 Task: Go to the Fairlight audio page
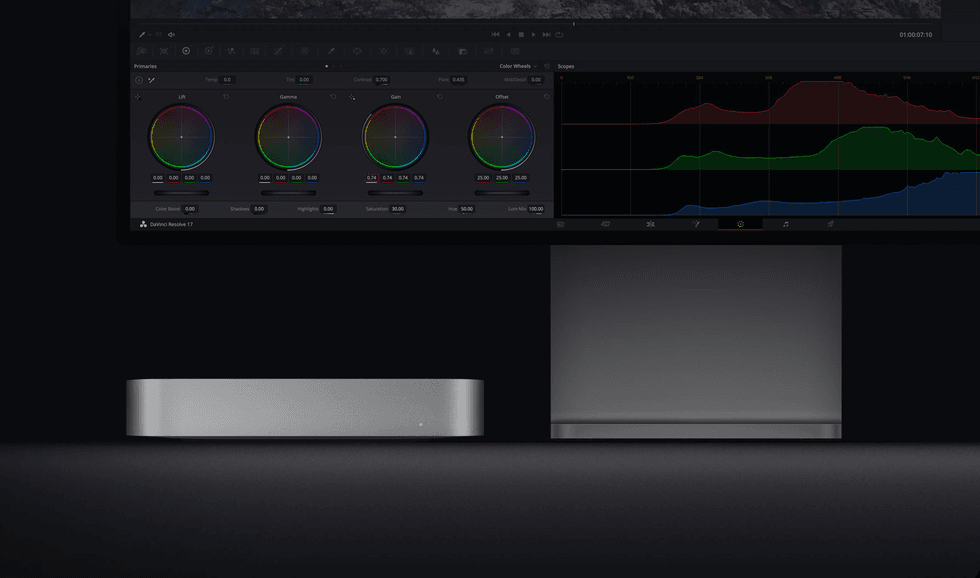786,223
